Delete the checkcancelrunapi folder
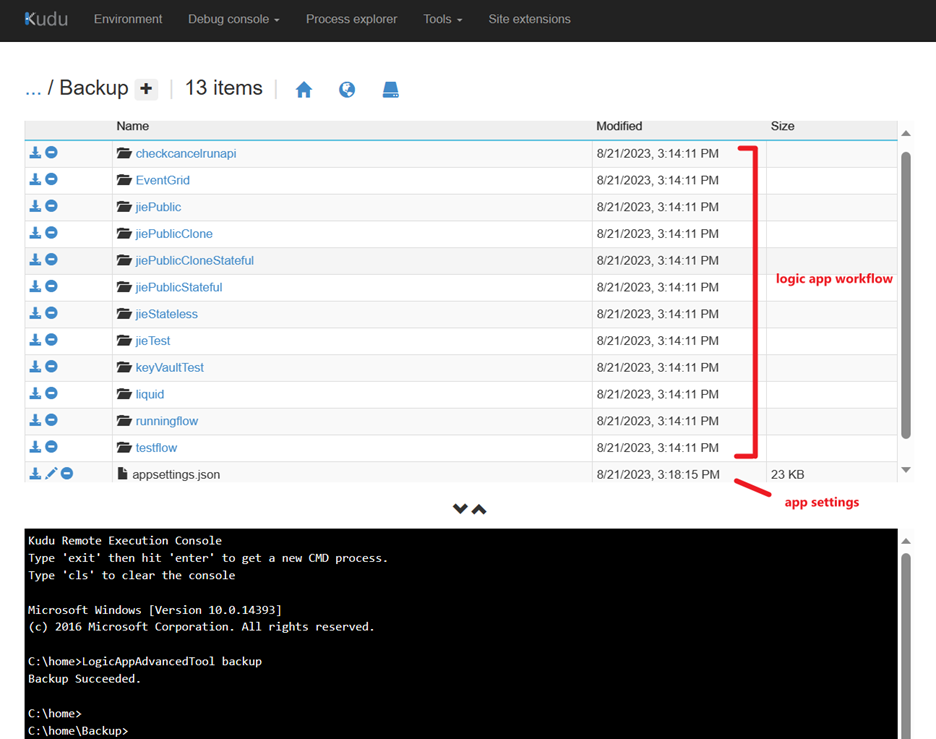The width and height of the screenshot is (936, 739). click(51, 153)
